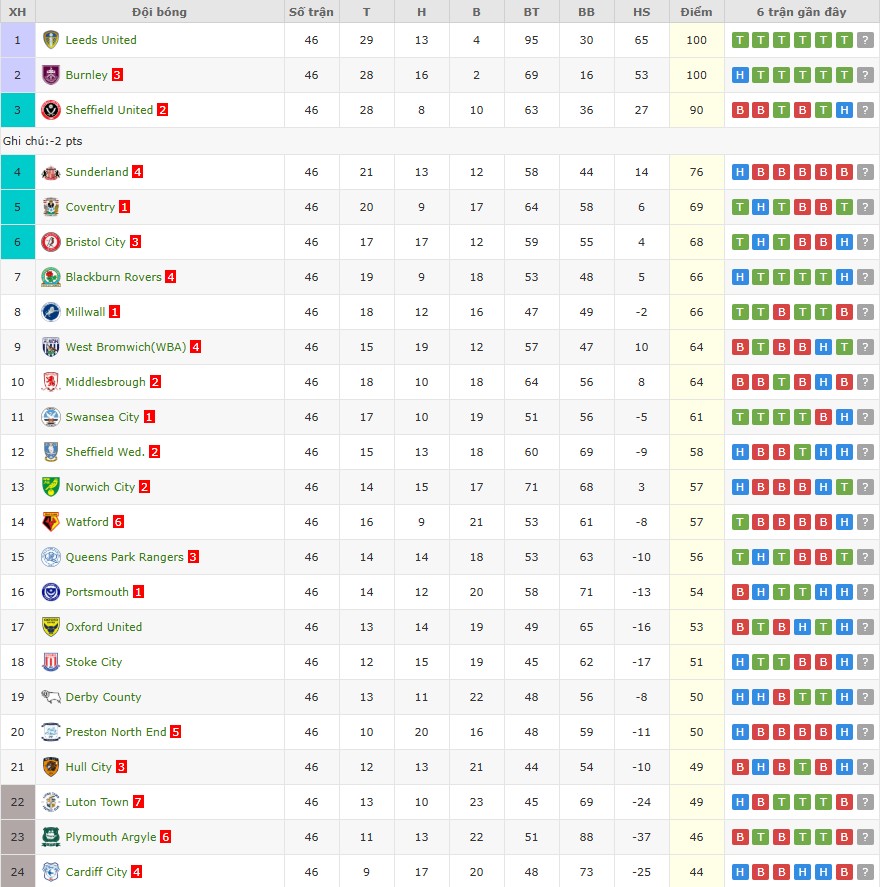
Task: Click the Cardiff City club crest
Action: pos(51,872)
